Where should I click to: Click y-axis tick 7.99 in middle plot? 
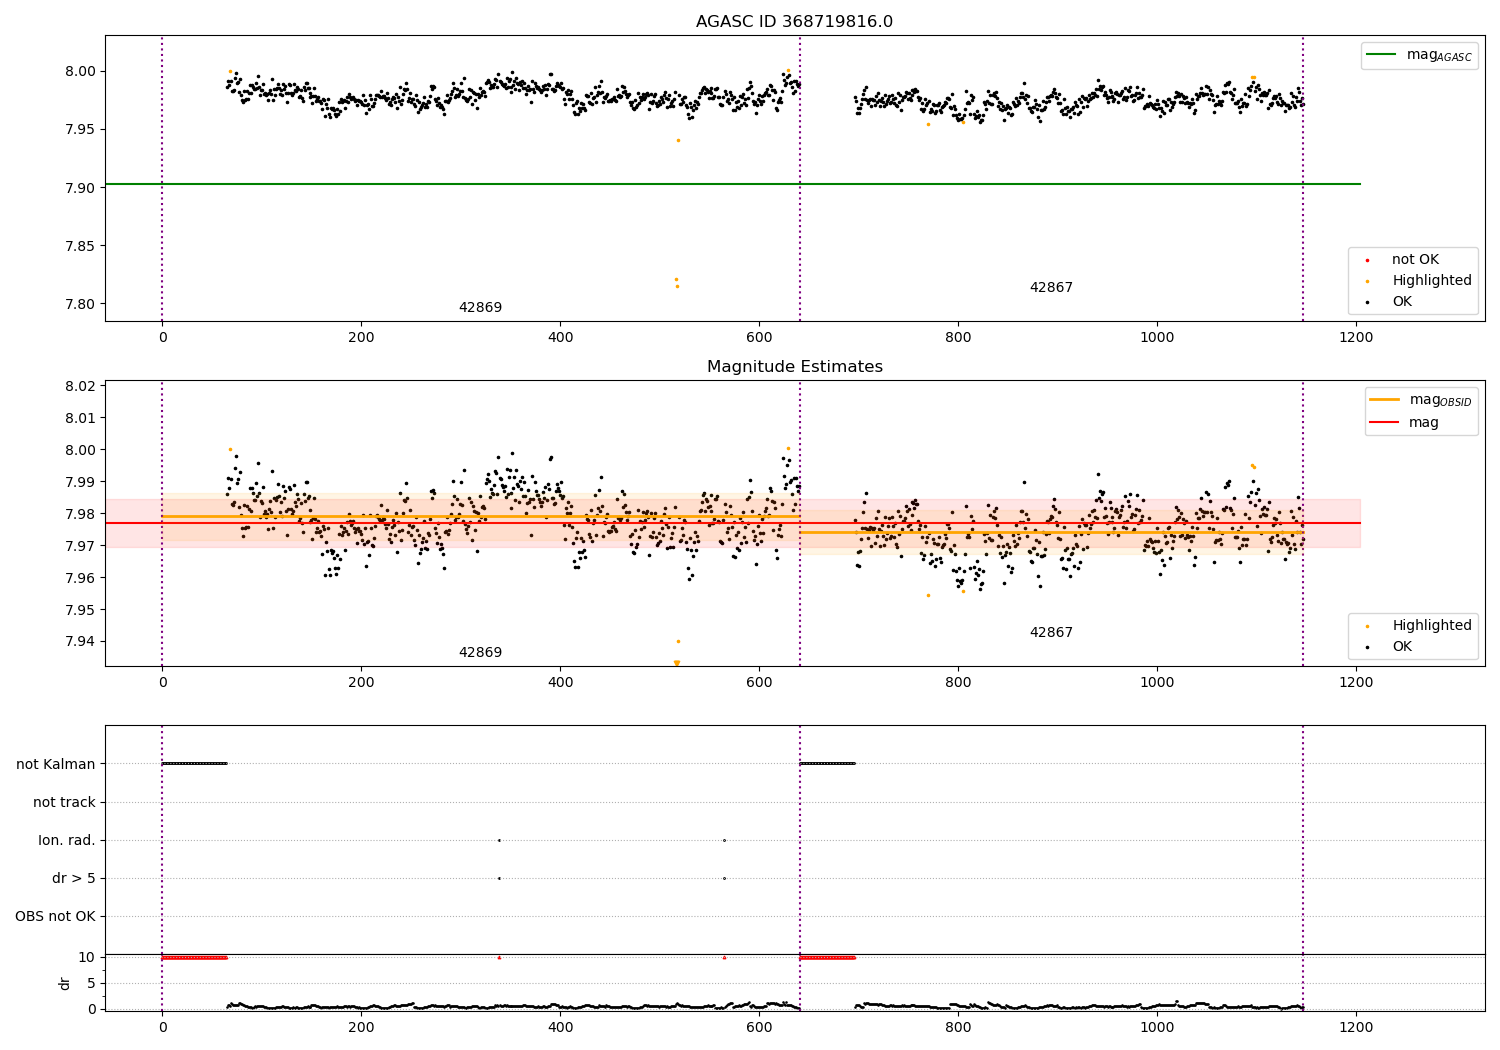[82, 482]
